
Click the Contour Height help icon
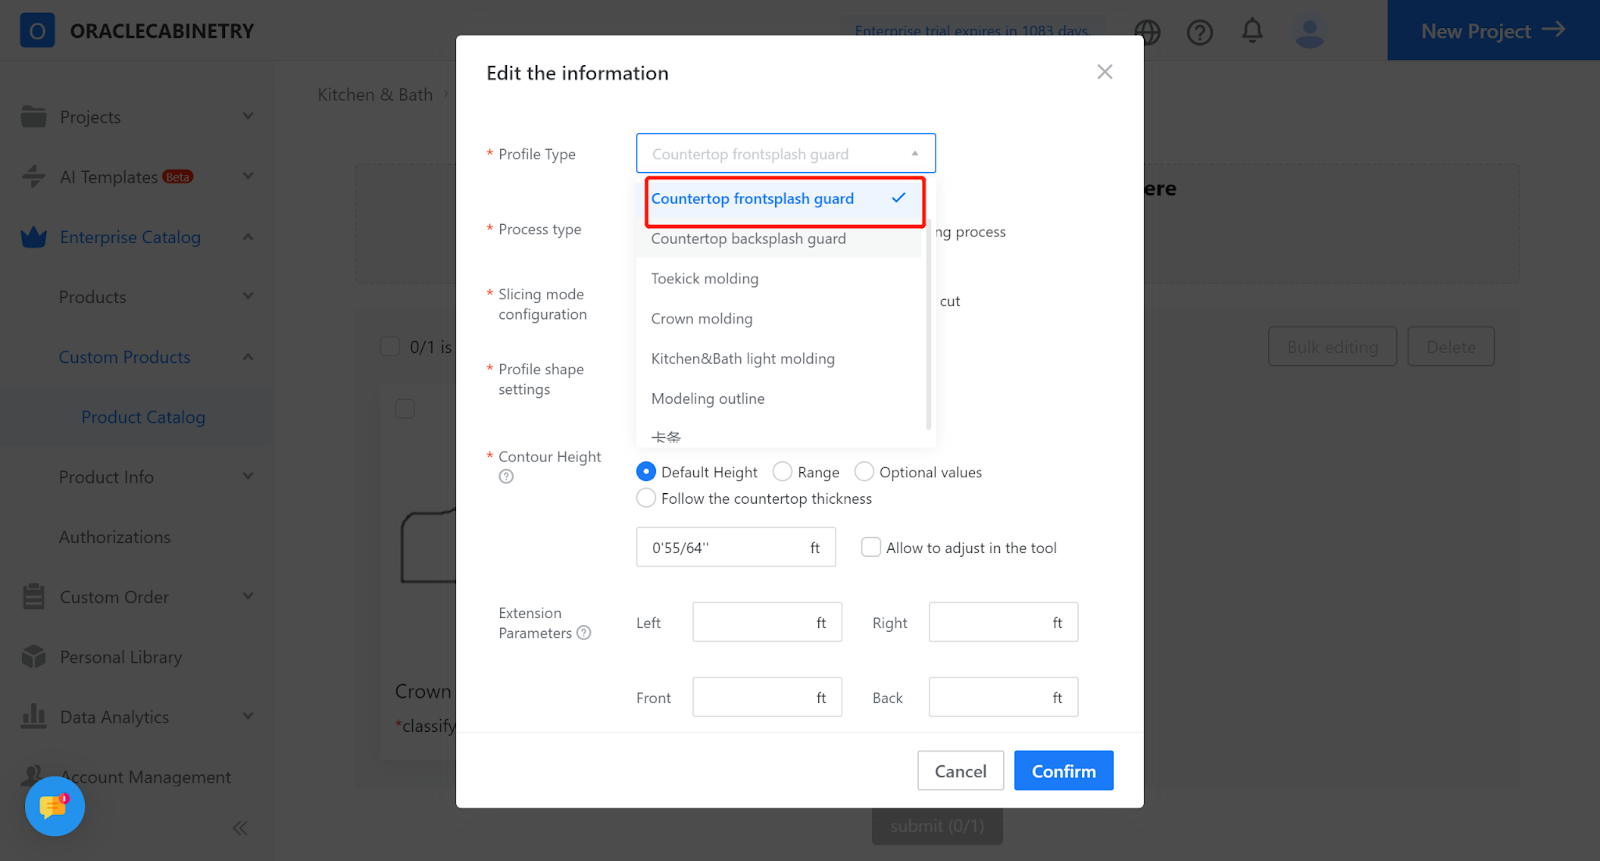tap(506, 477)
